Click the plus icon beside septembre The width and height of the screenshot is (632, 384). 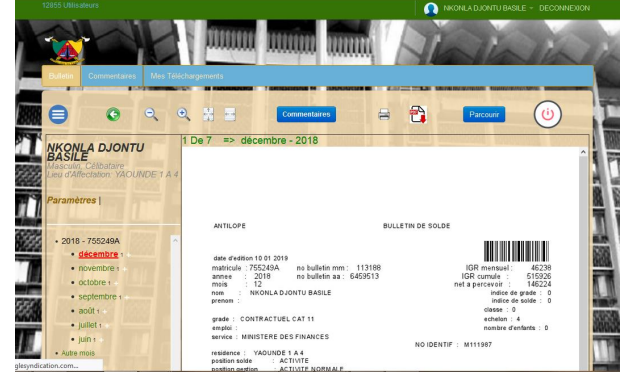[127, 297]
